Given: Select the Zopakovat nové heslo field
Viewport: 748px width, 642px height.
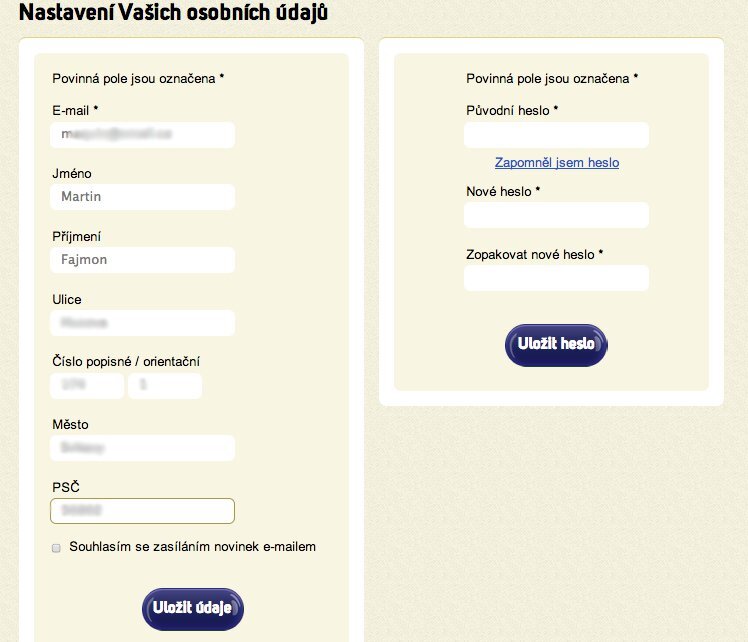Looking at the screenshot, I should click(x=556, y=278).
